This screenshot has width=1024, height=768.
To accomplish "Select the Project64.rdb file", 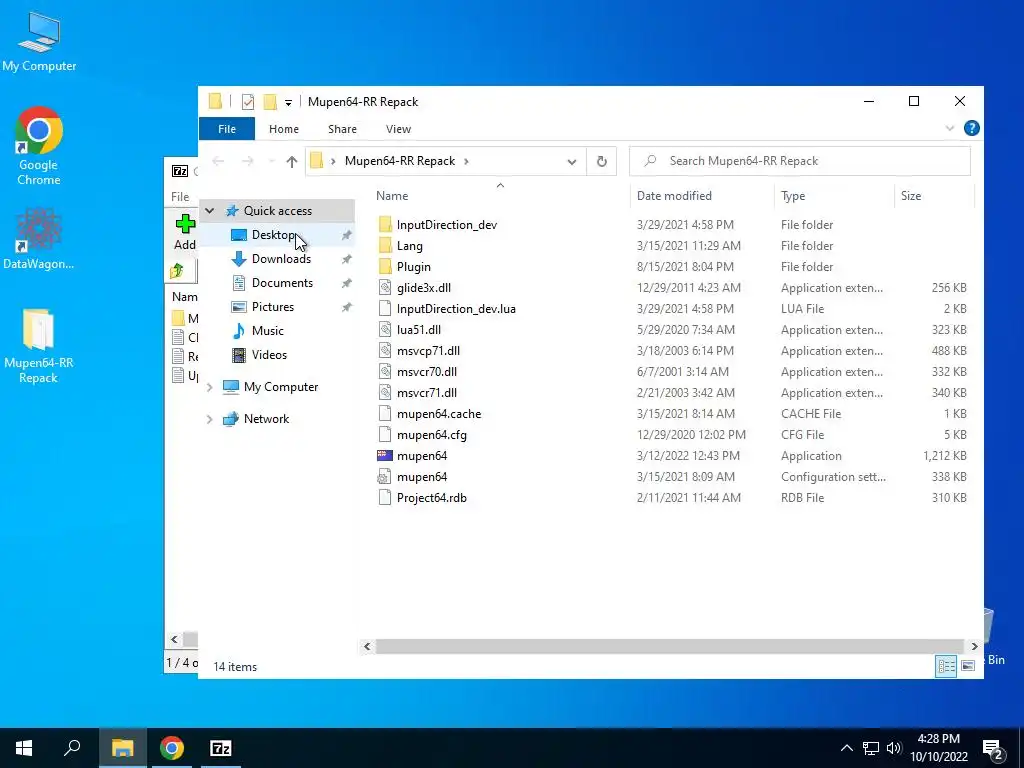I will 432,498.
